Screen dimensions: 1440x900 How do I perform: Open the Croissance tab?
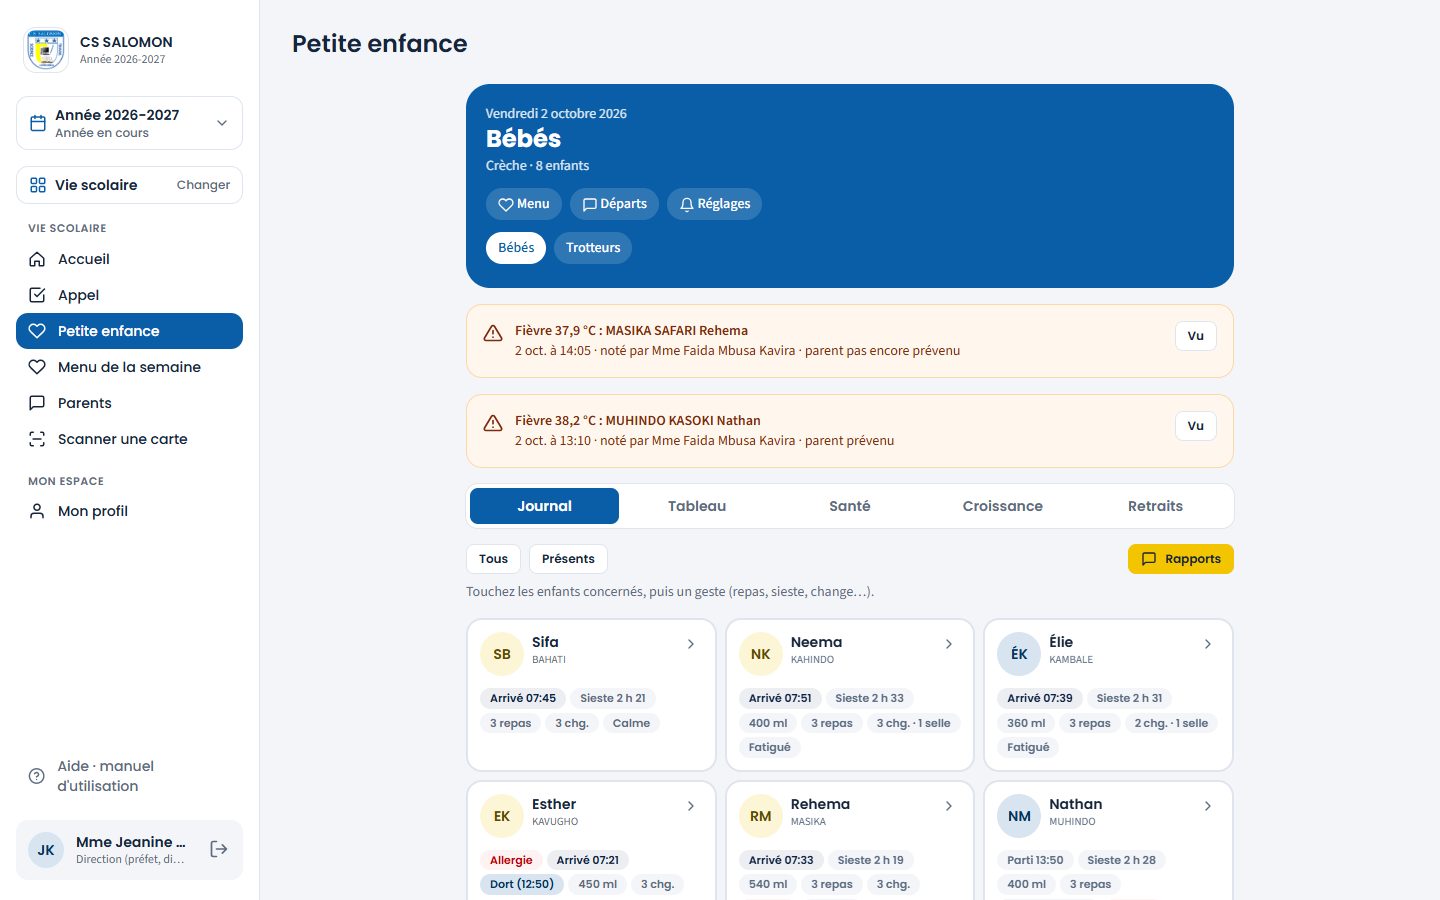pos(1003,506)
